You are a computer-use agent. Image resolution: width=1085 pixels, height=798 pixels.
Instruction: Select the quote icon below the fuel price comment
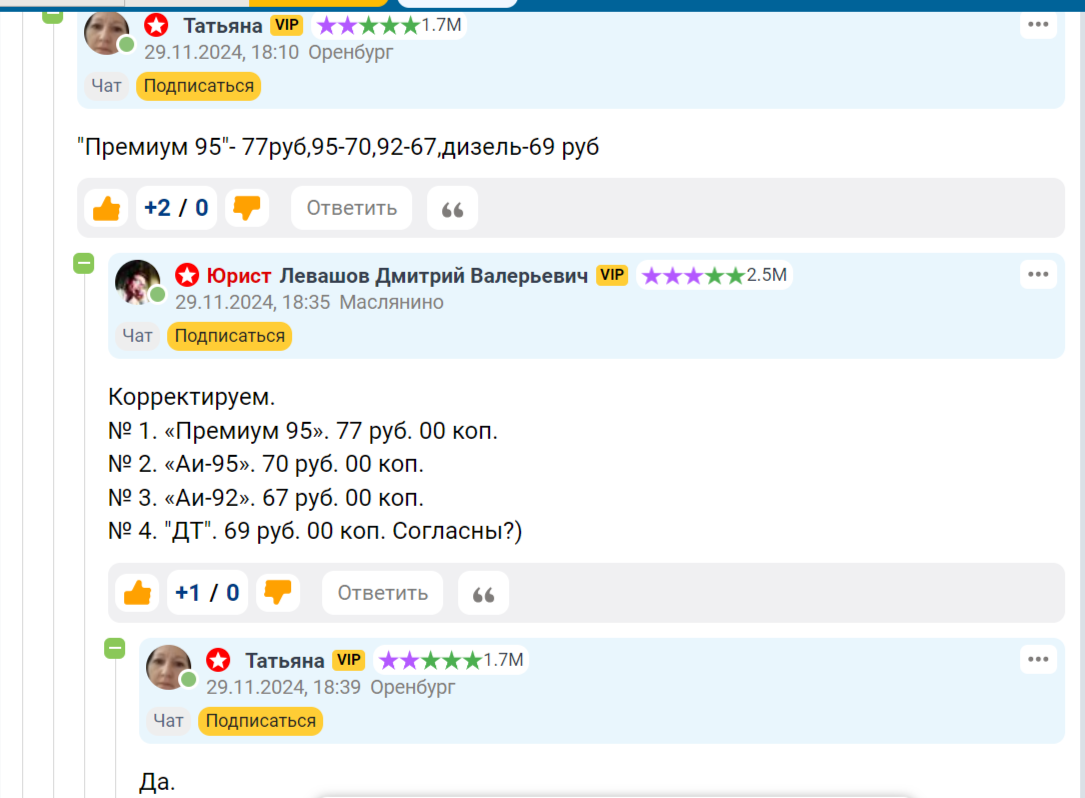point(452,207)
